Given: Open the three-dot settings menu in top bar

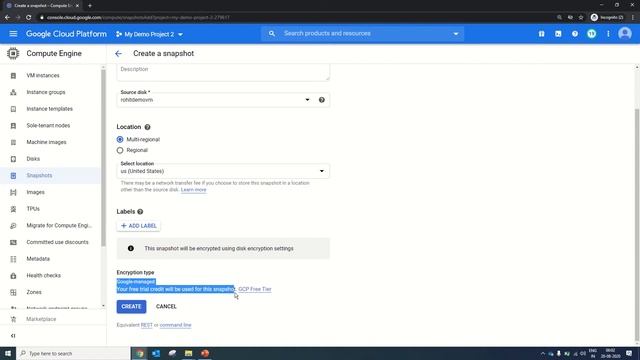Looking at the screenshot, I should pyautogui.click(x=608, y=34).
